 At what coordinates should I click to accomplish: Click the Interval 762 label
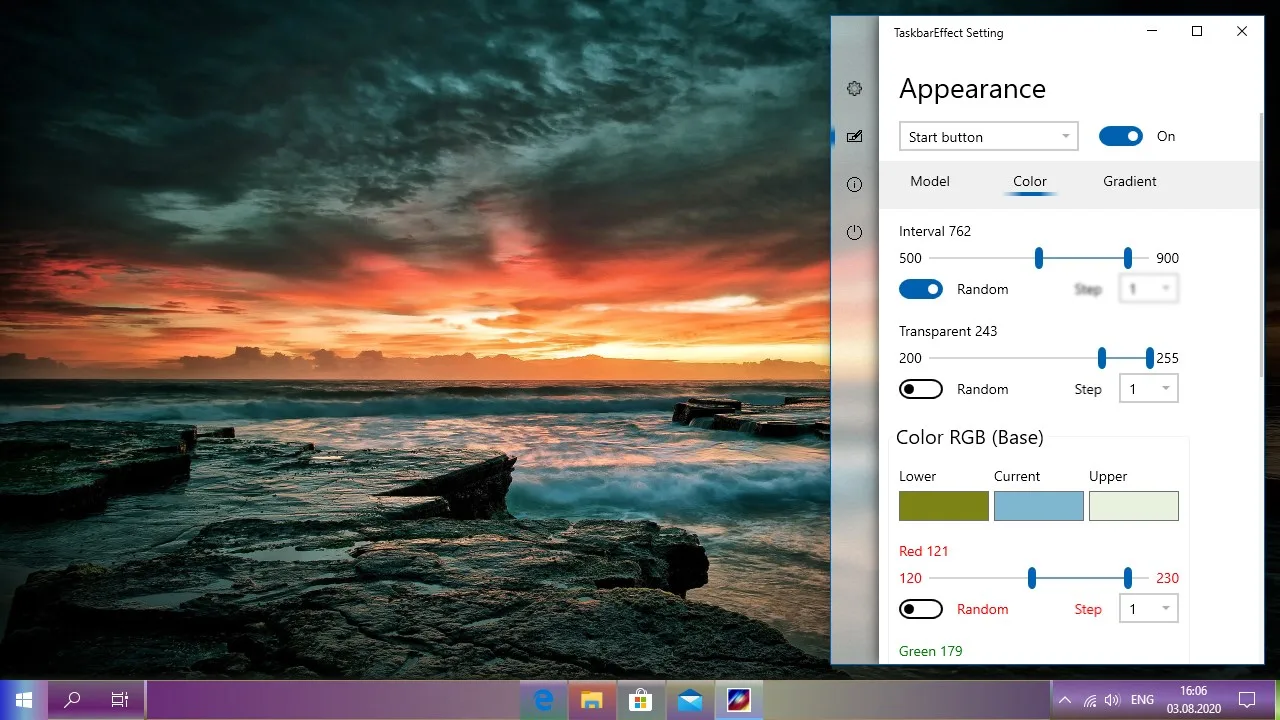tap(935, 231)
